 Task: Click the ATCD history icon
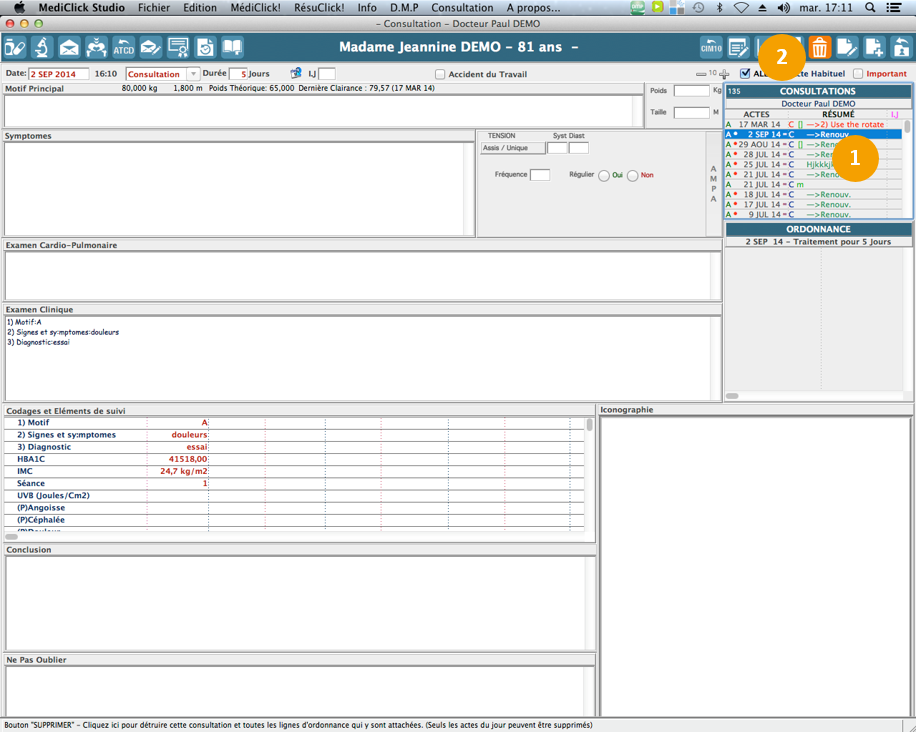click(x=123, y=48)
